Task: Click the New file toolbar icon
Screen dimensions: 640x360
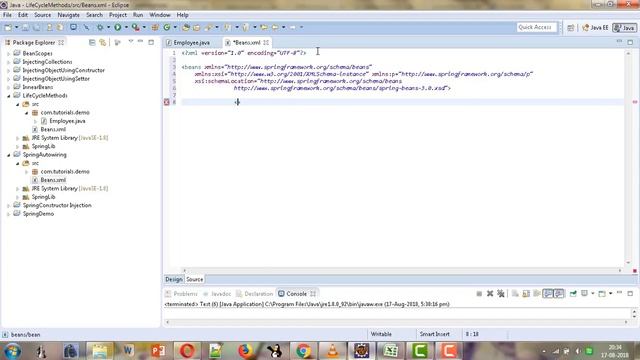Action: pyautogui.click(x=8, y=27)
